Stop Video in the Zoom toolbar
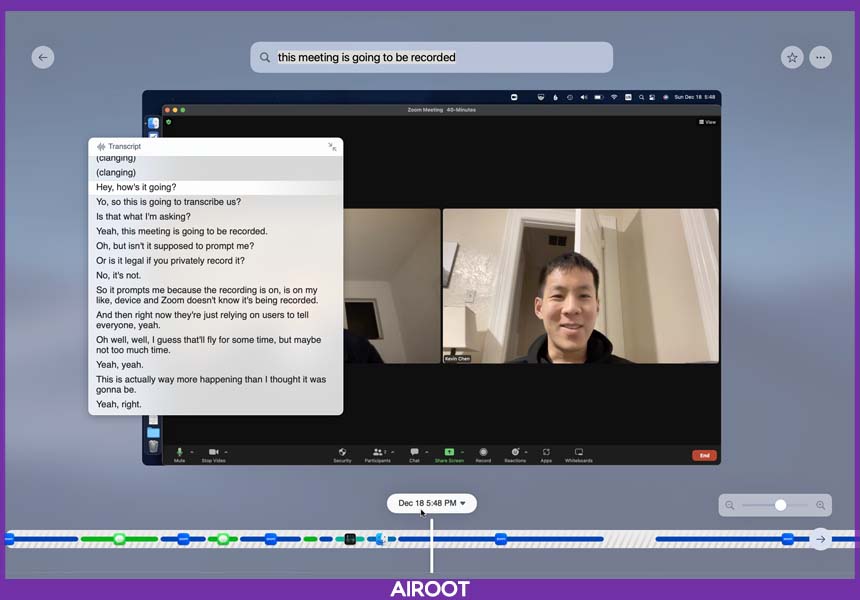Viewport: 860px width, 600px height. coord(213,455)
